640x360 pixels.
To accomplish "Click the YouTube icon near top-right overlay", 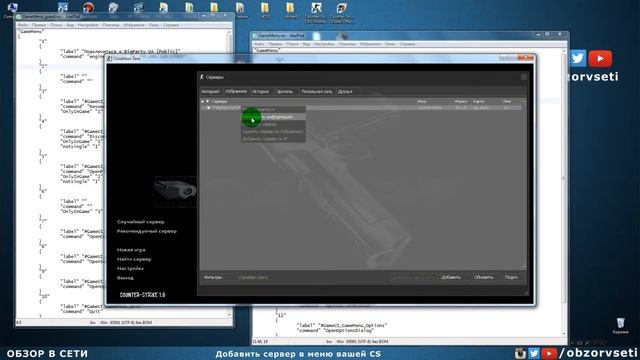I will (x=600, y=59).
